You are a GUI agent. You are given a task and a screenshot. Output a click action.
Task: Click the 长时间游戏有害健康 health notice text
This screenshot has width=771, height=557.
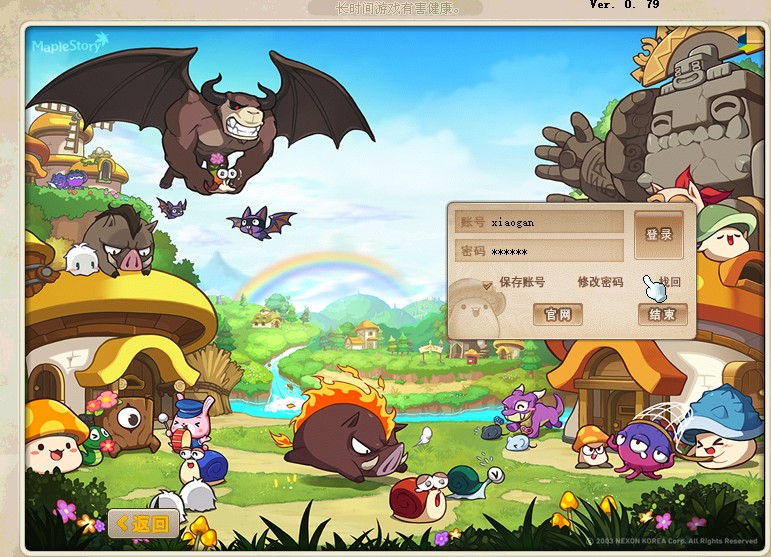click(397, 8)
